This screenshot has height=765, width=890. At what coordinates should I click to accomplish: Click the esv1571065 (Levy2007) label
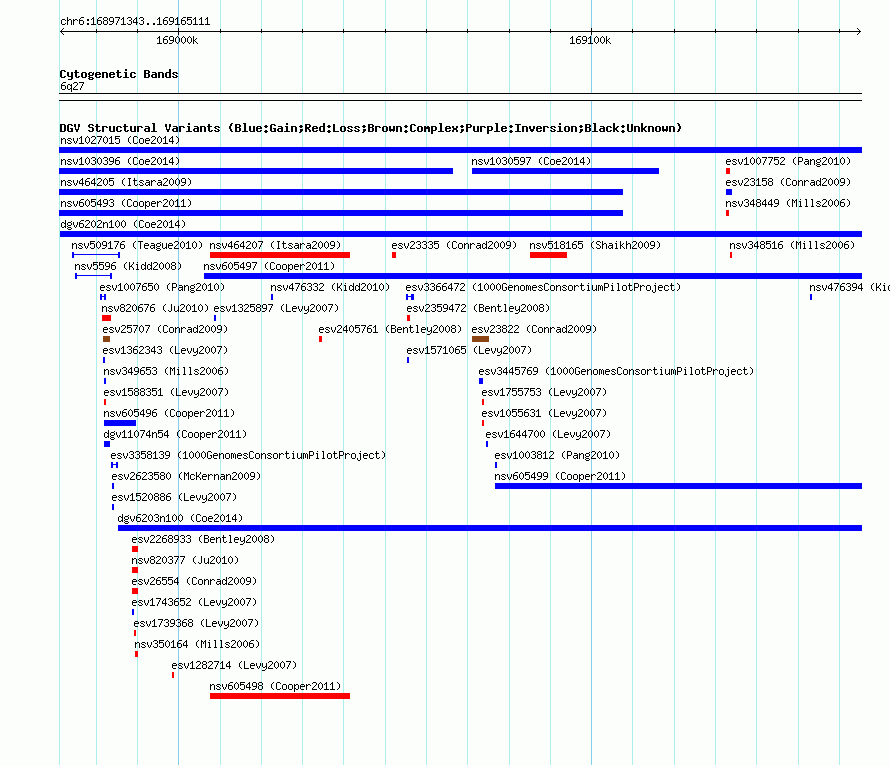coord(469,350)
